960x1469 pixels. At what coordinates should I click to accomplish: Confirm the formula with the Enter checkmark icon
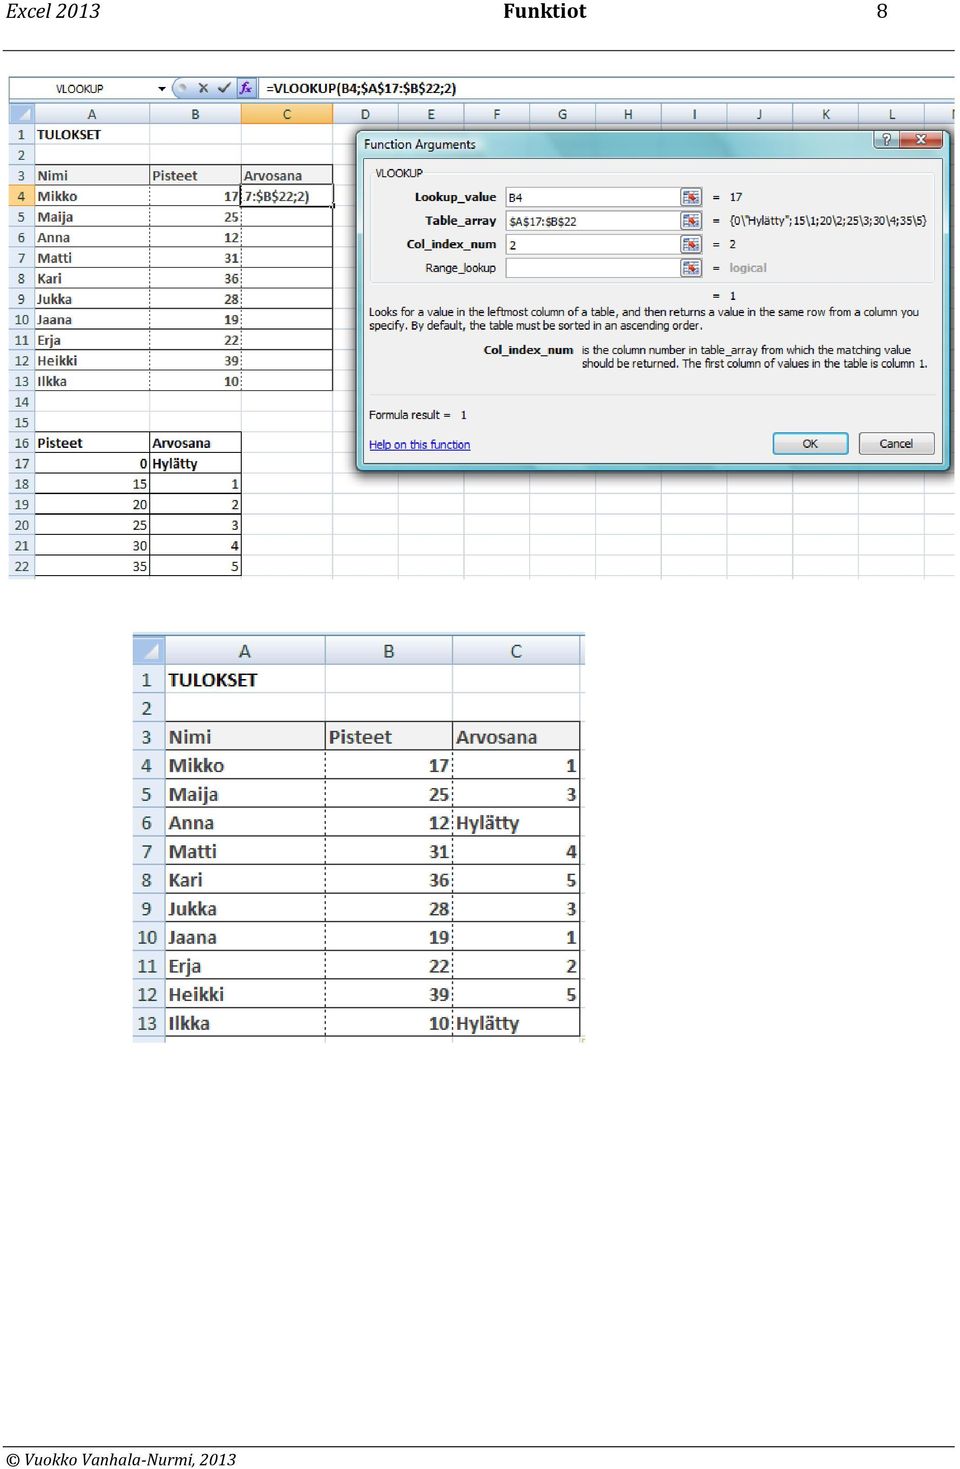224,88
